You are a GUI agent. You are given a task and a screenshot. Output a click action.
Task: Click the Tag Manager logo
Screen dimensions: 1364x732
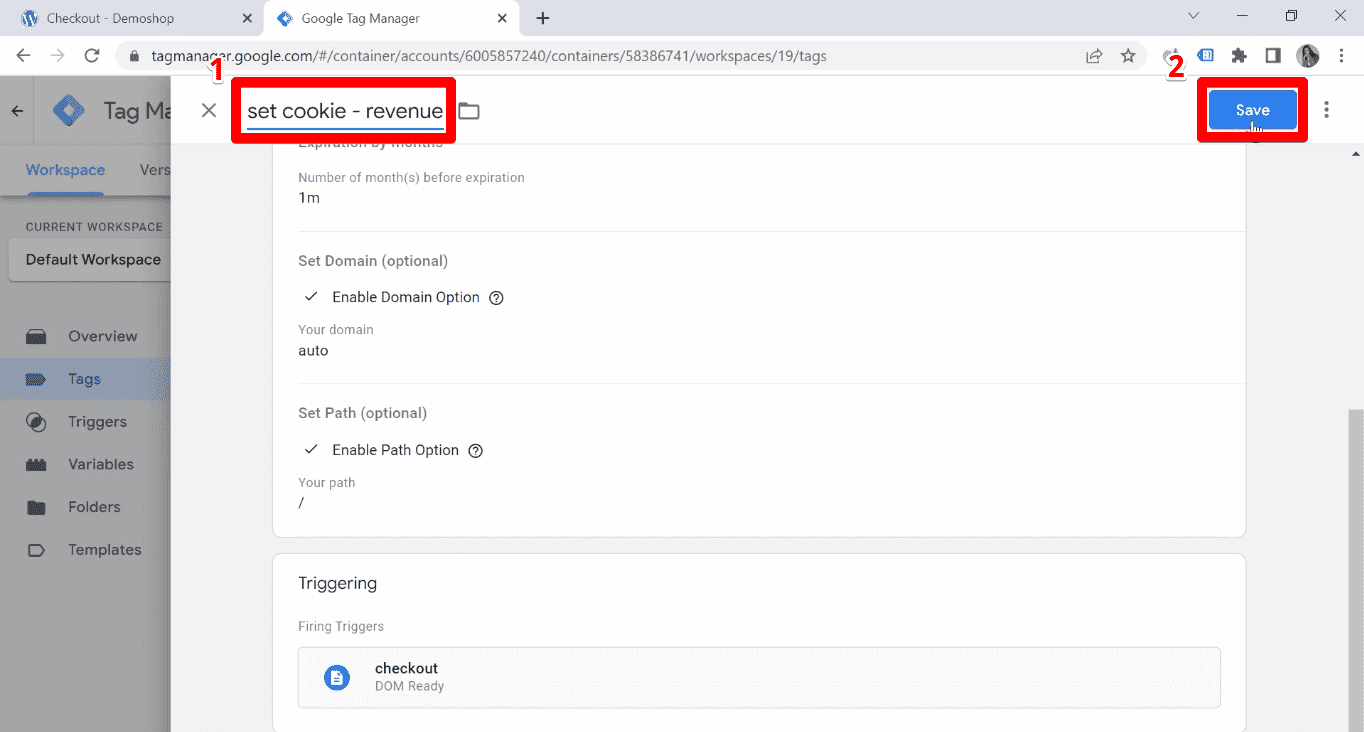[x=68, y=110]
